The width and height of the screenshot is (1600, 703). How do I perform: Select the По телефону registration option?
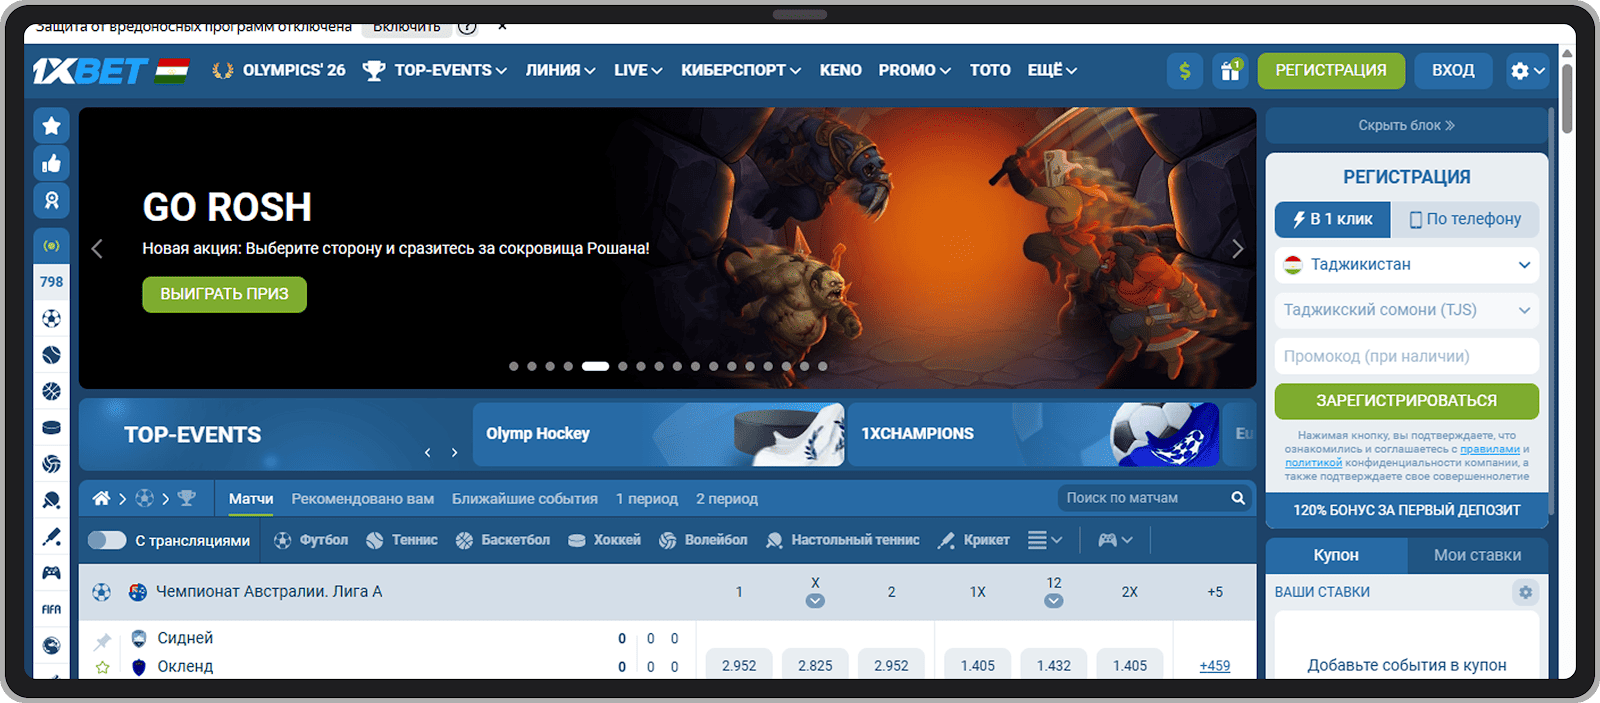(x=1465, y=219)
